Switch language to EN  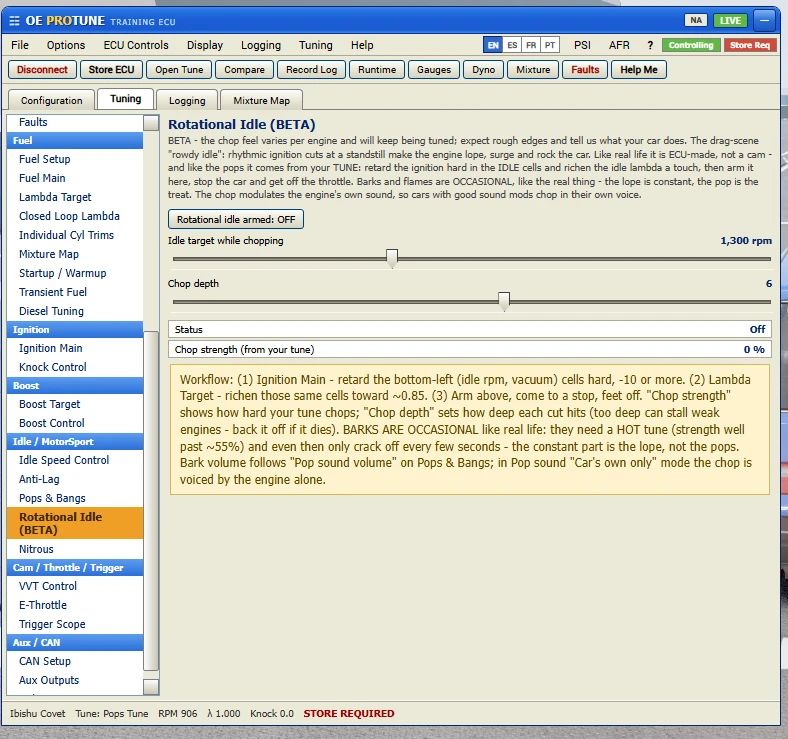click(493, 45)
